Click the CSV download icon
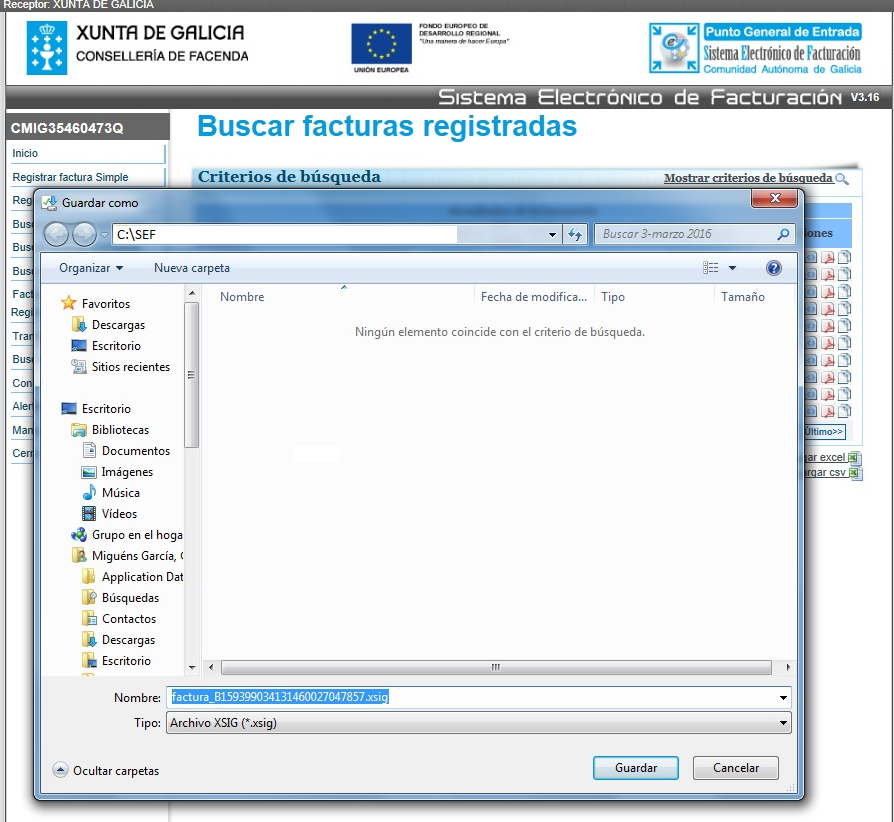Viewport: 894px width, 822px height. [855, 472]
